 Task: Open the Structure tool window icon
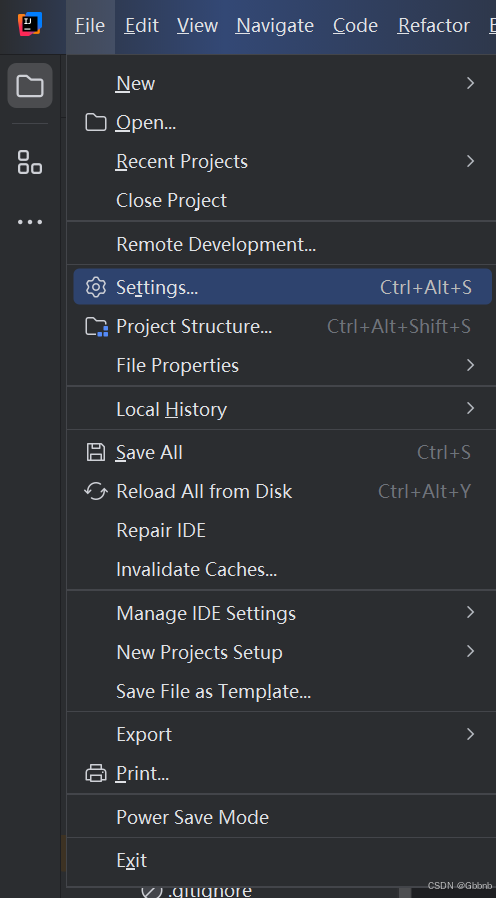pos(30,162)
